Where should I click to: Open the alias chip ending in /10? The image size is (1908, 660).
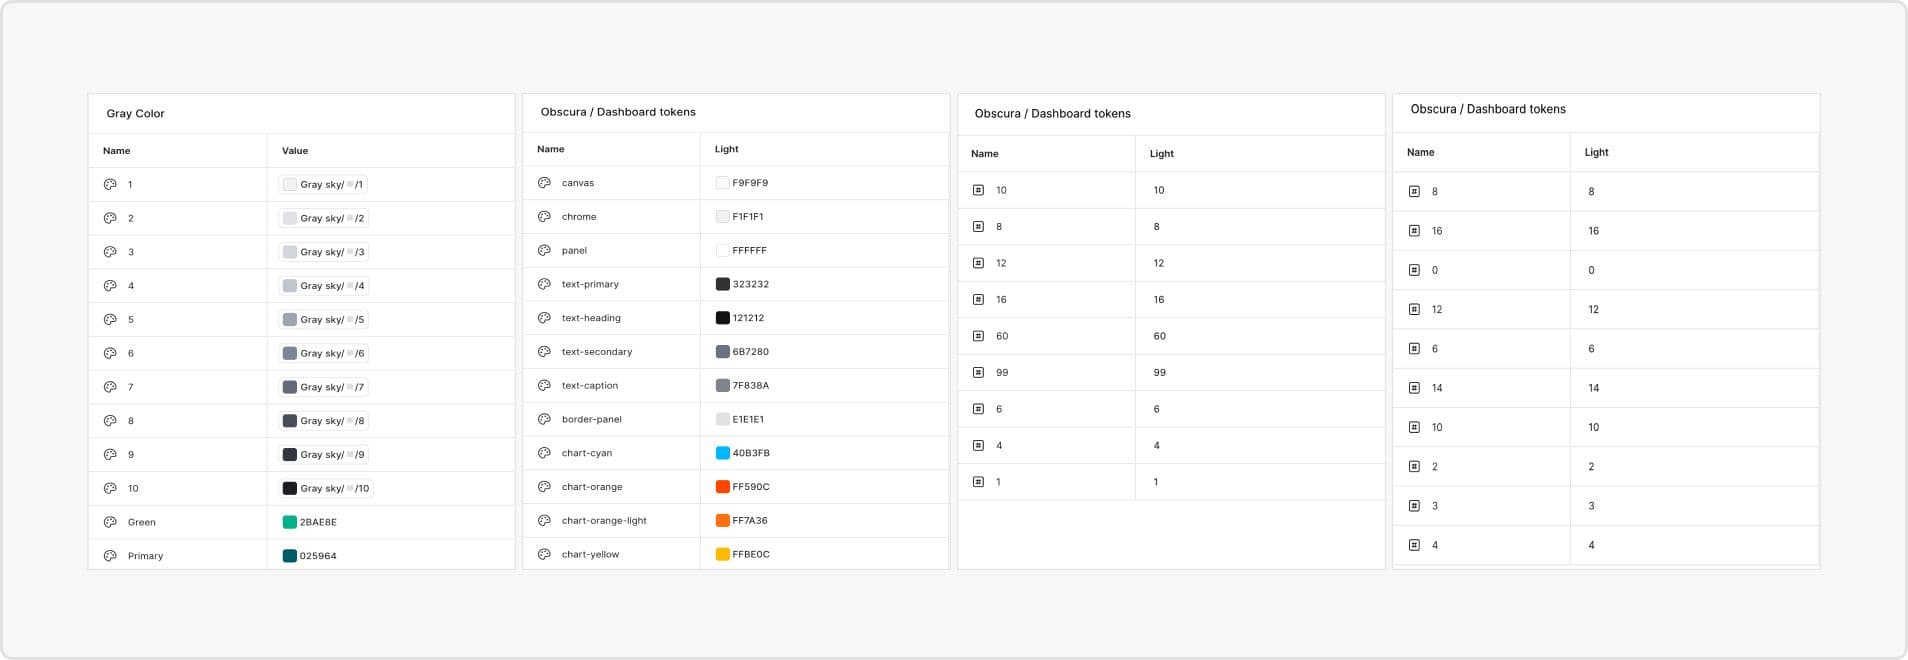[326, 489]
